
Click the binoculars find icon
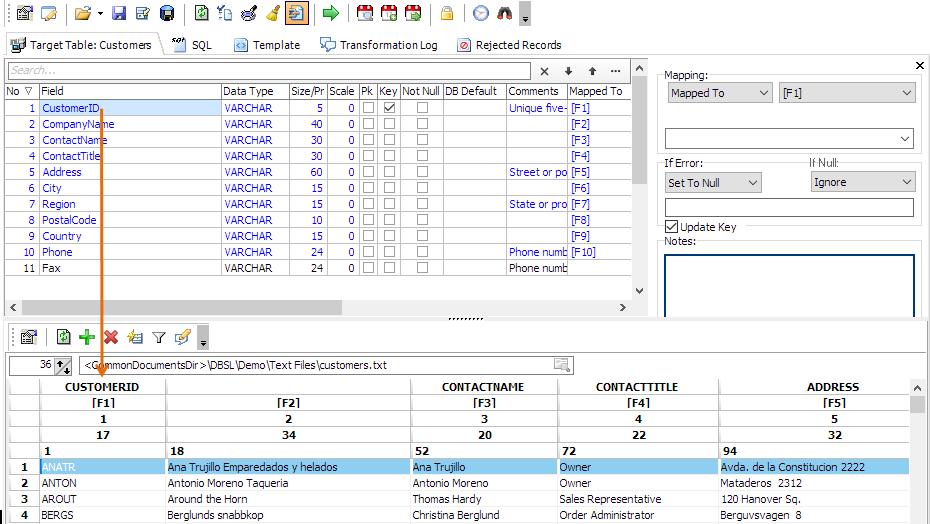tap(504, 13)
